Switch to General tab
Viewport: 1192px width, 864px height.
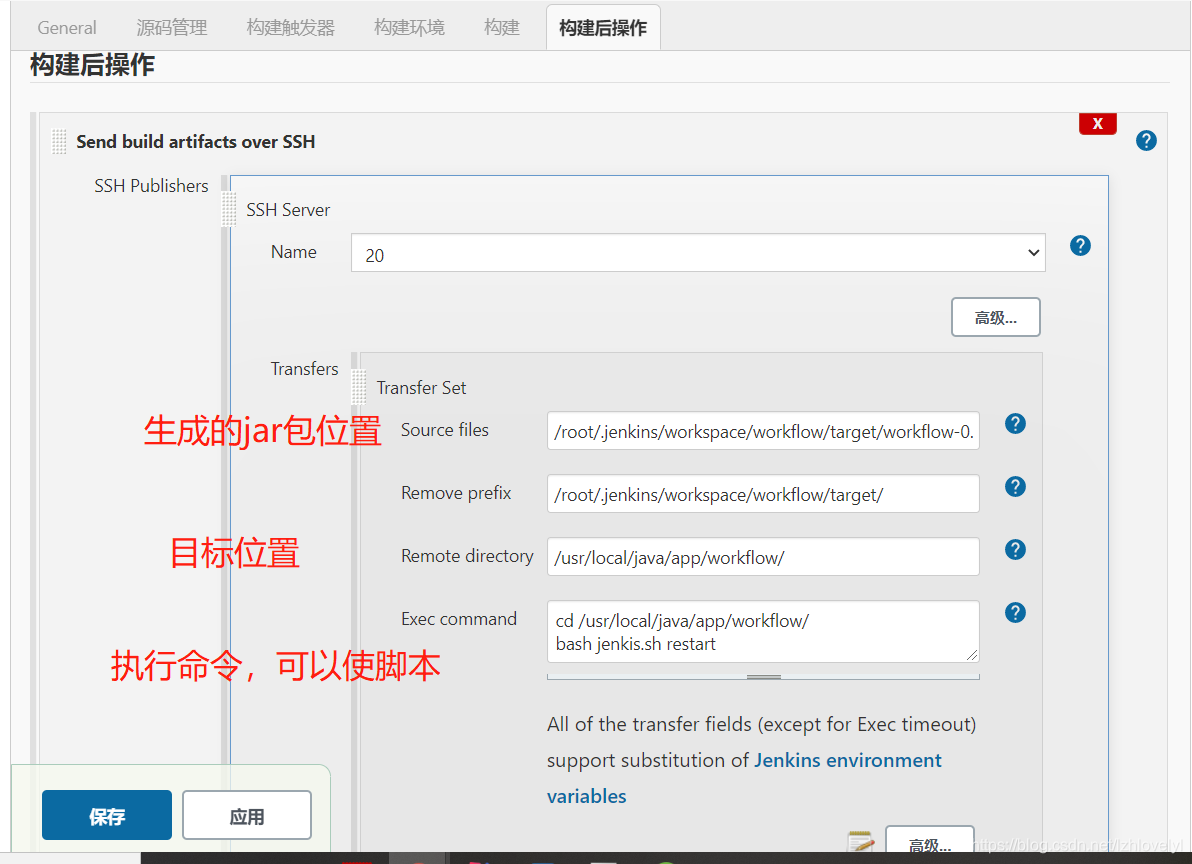(67, 28)
